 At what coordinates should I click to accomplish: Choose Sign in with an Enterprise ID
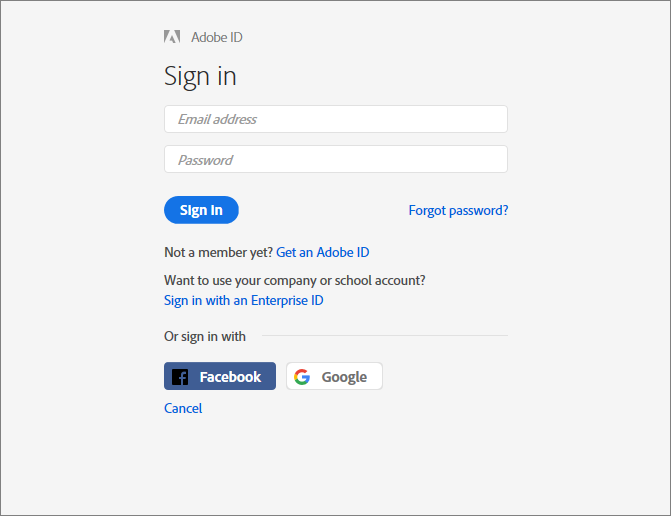click(243, 300)
